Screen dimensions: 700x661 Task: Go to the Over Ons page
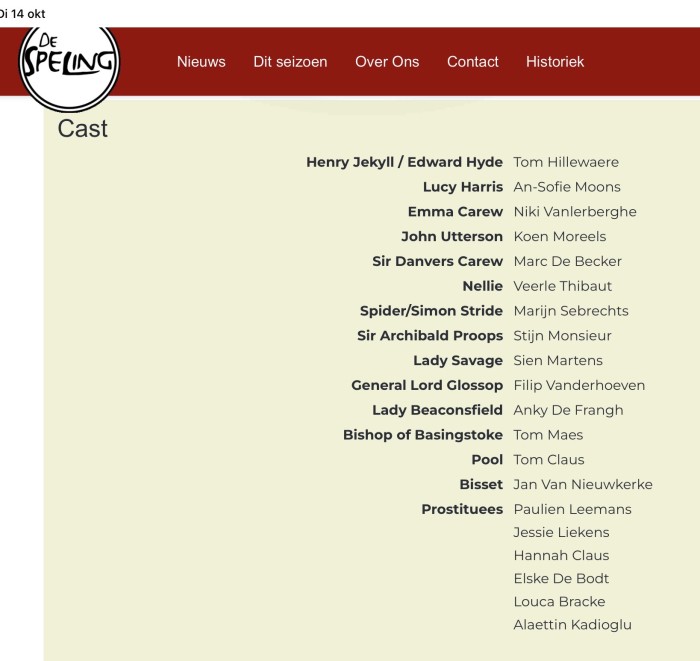pyautogui.click(x=387, y=62)
